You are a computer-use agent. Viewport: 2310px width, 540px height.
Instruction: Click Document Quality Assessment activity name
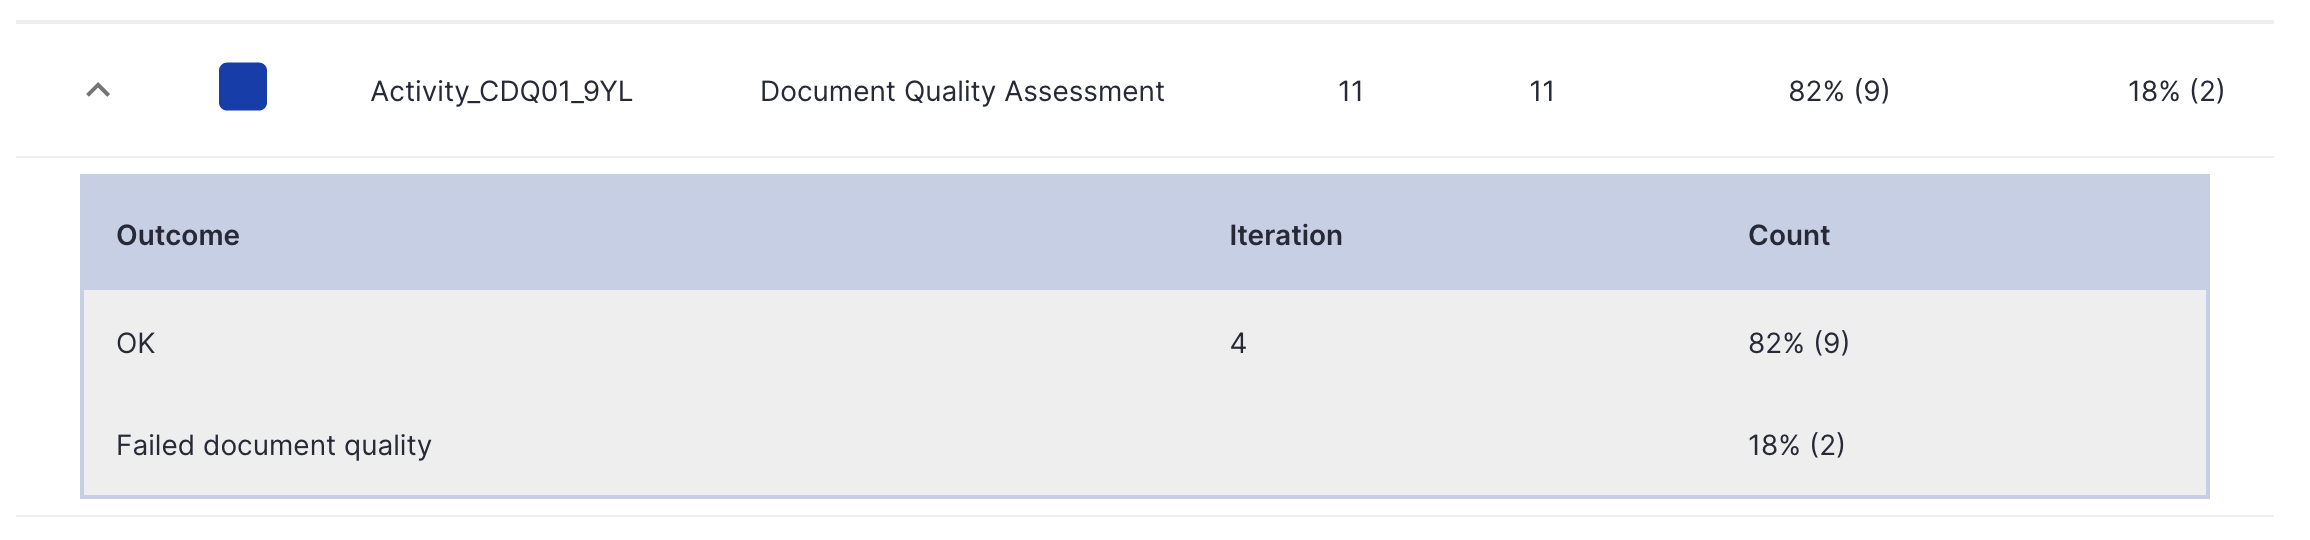(x=962, y=91)
